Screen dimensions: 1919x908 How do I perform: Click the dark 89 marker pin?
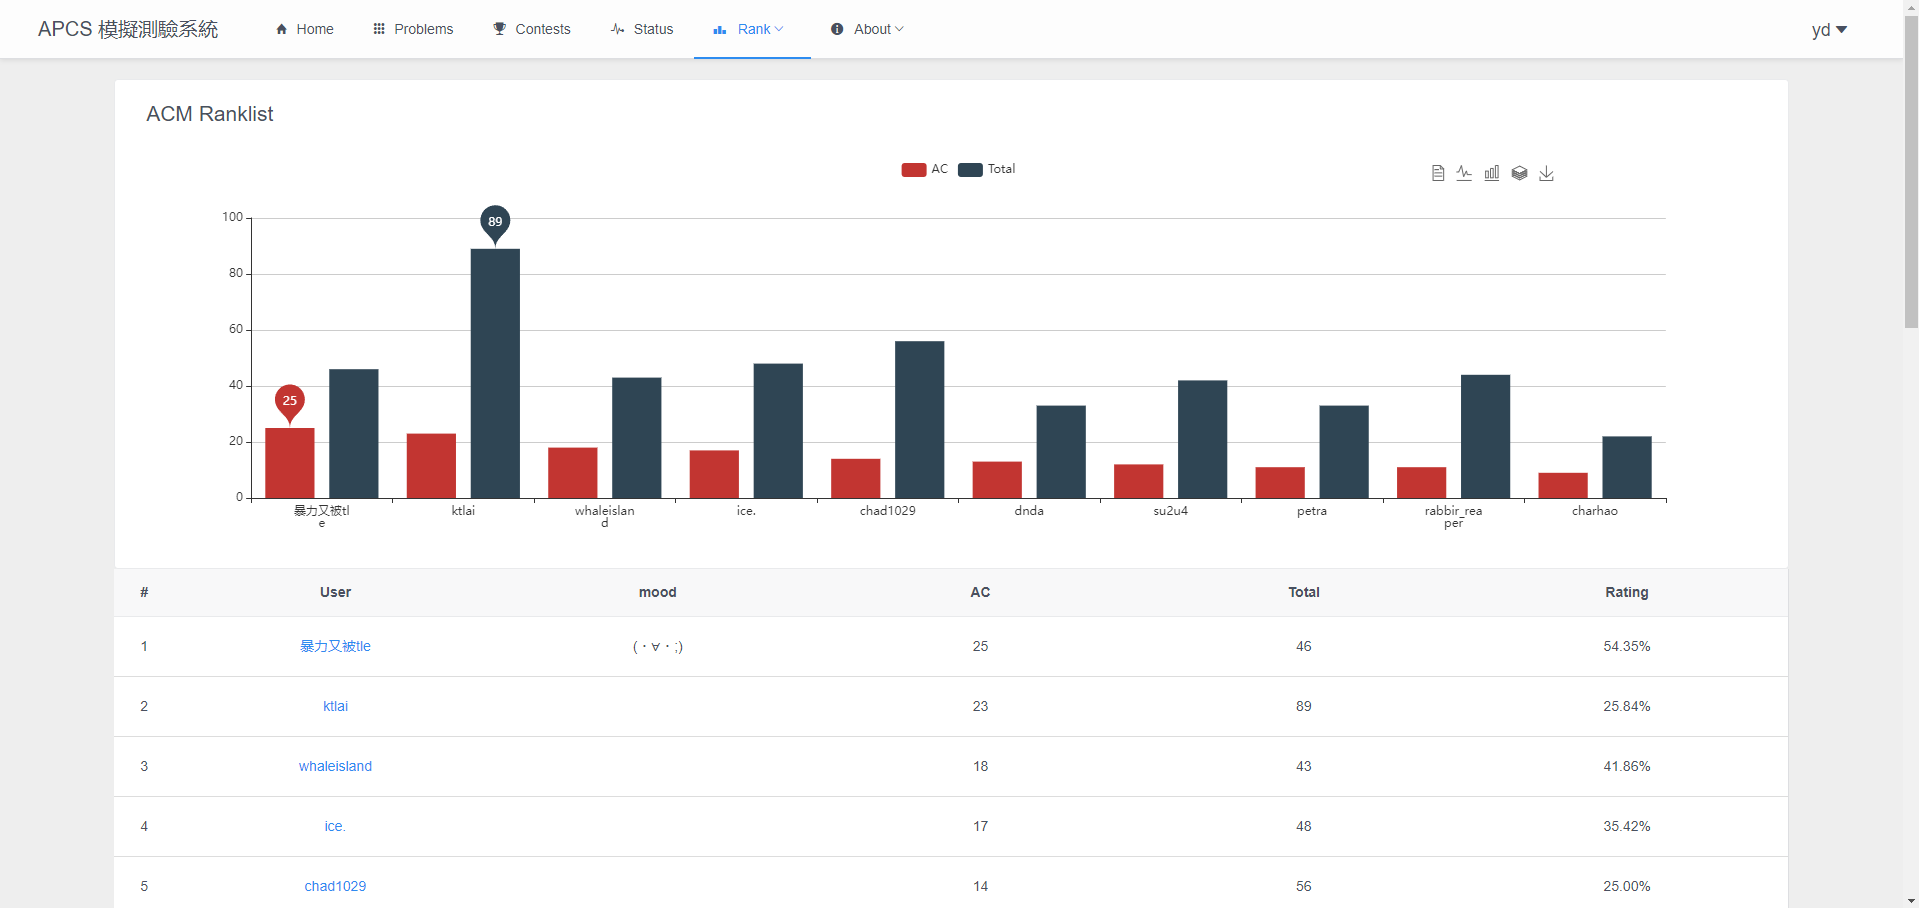tap(495, 222)
